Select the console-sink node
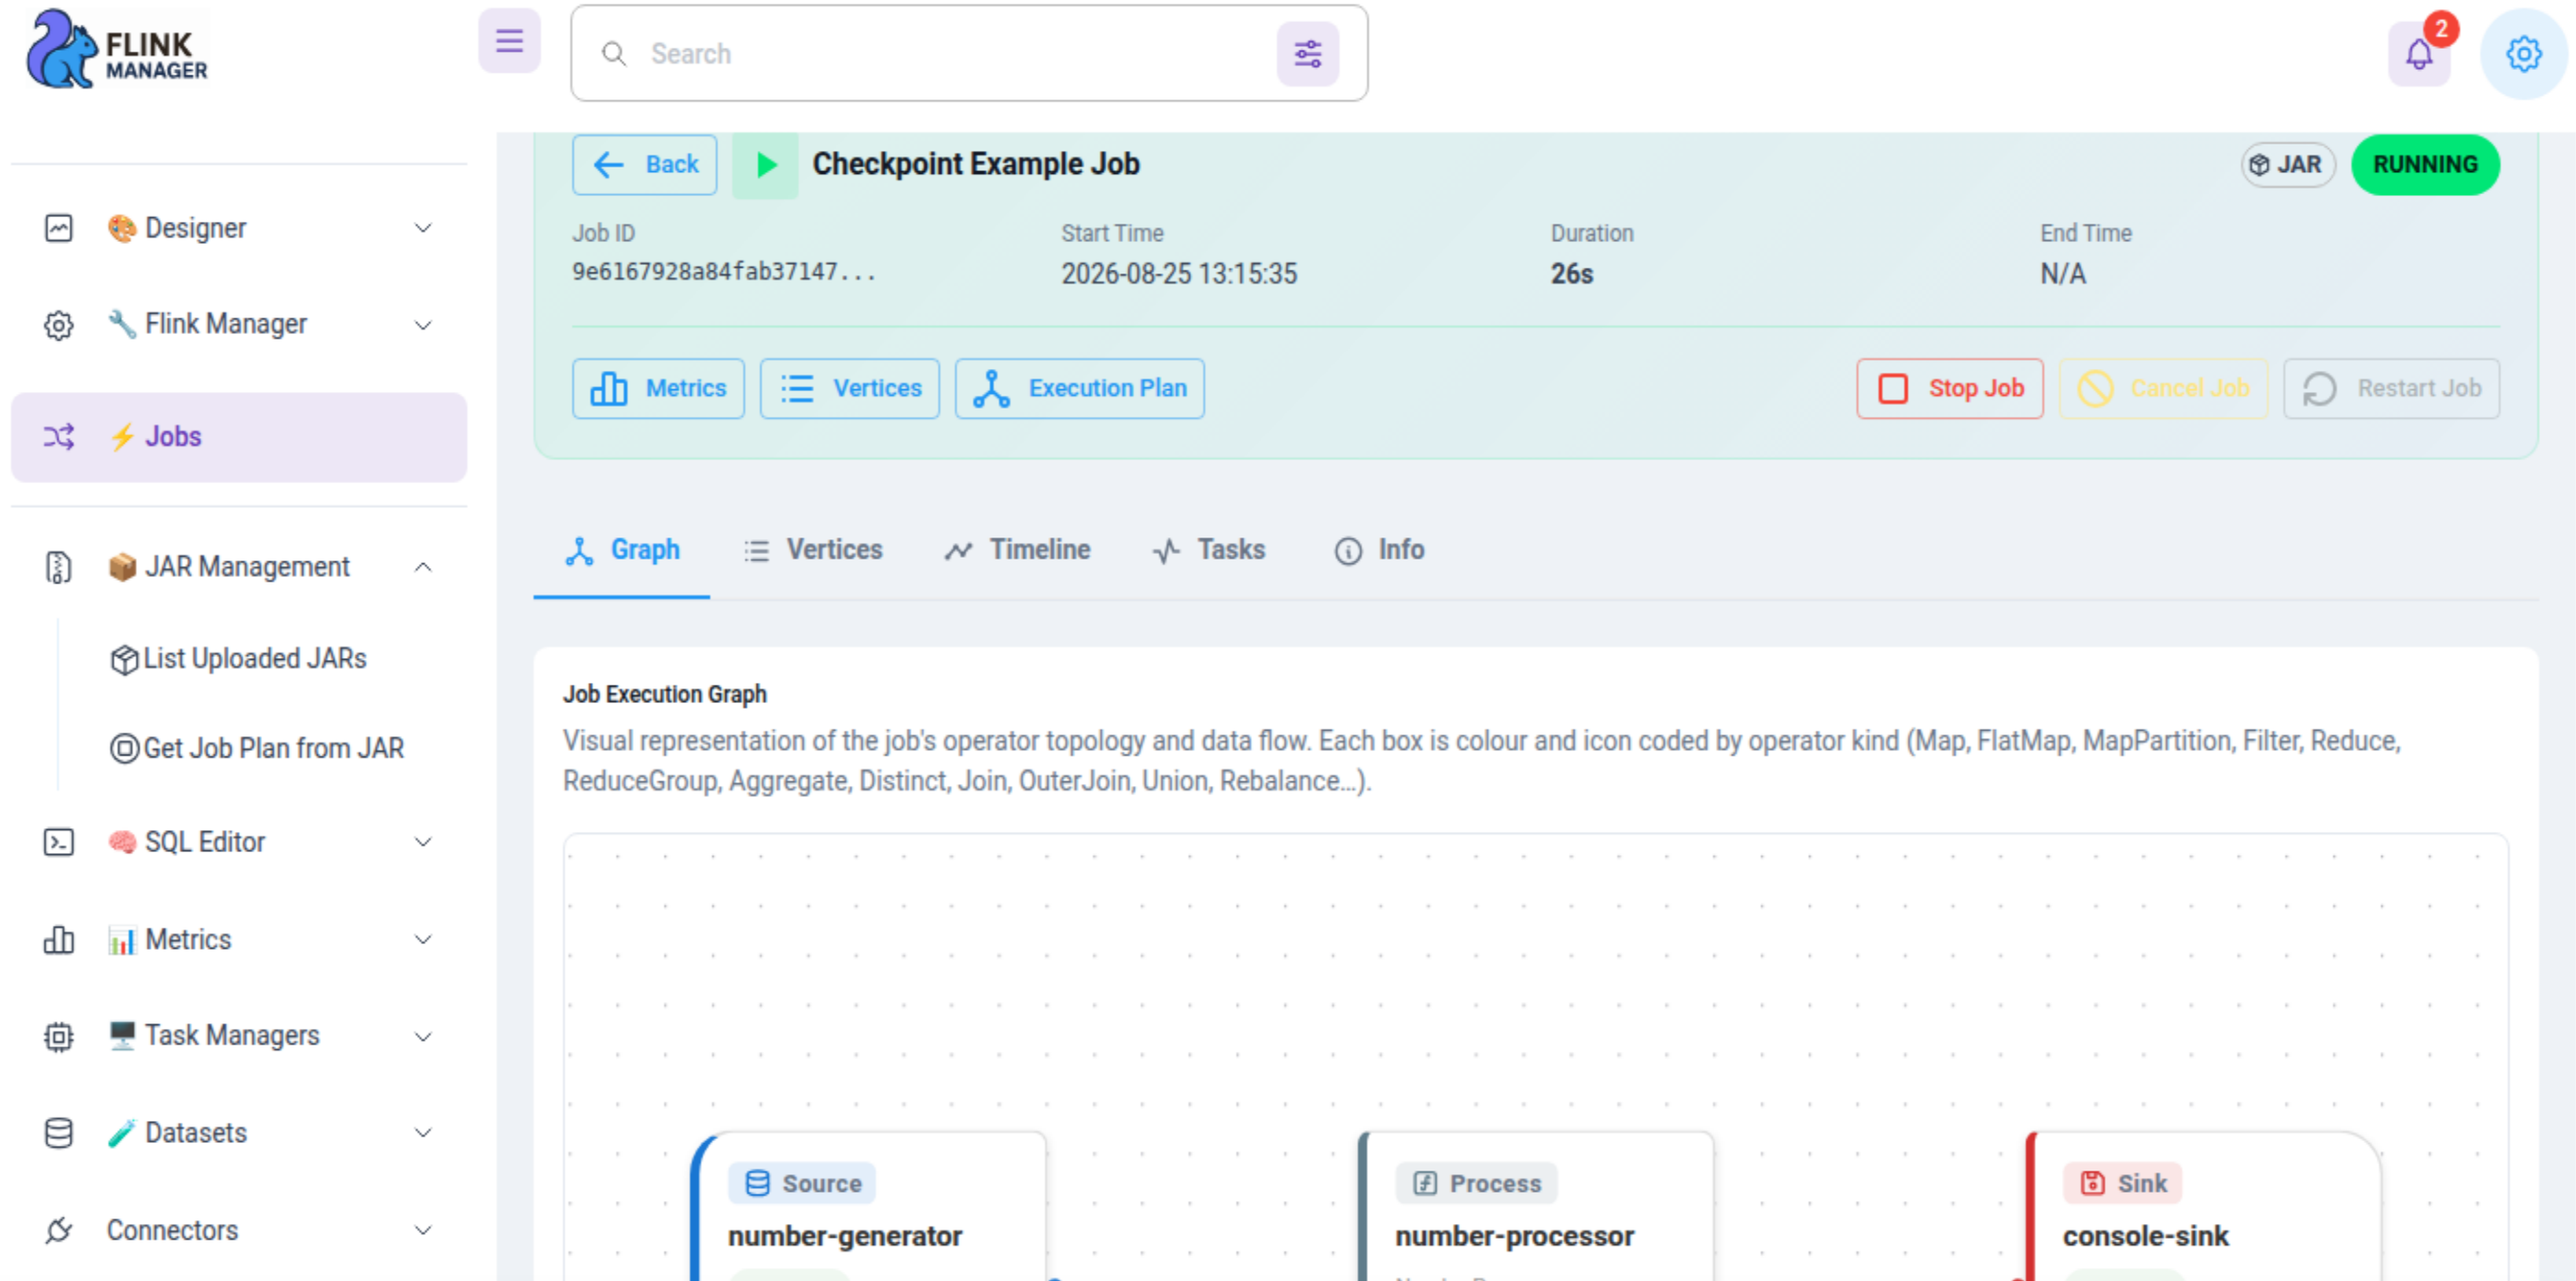 (2203, 1206)
